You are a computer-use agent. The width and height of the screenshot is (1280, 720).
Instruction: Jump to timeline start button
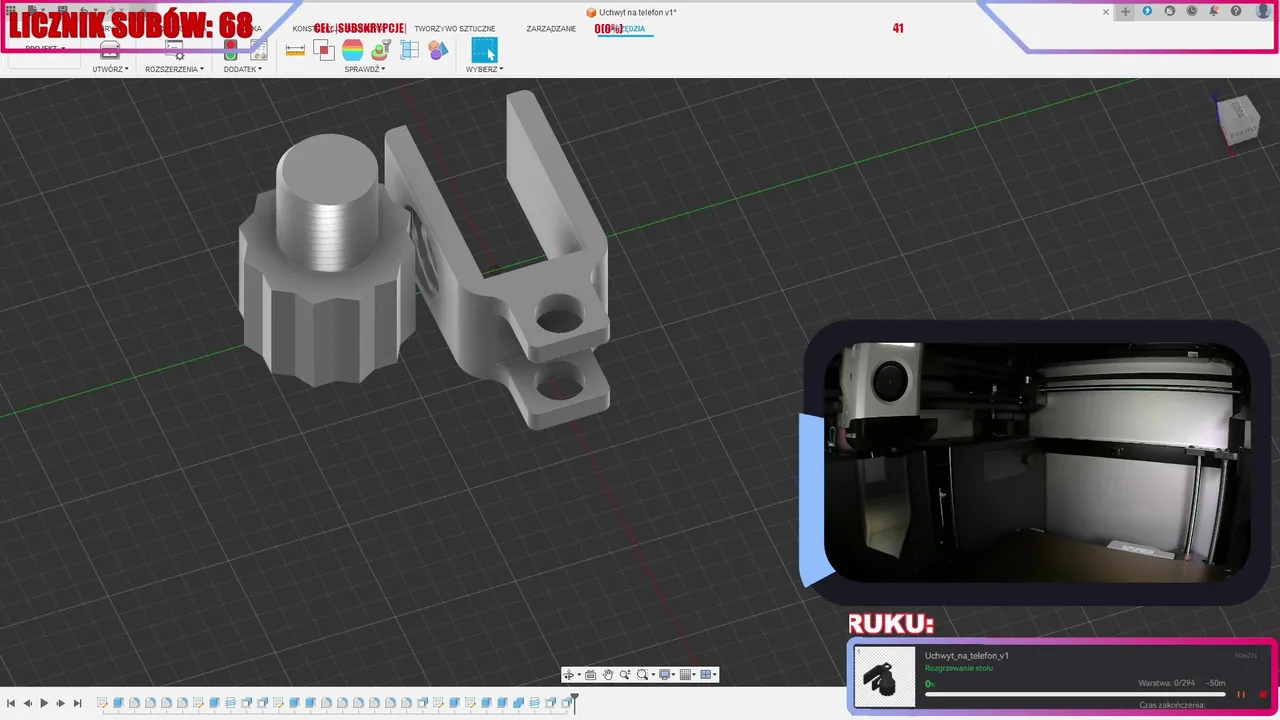coord(11,704)
